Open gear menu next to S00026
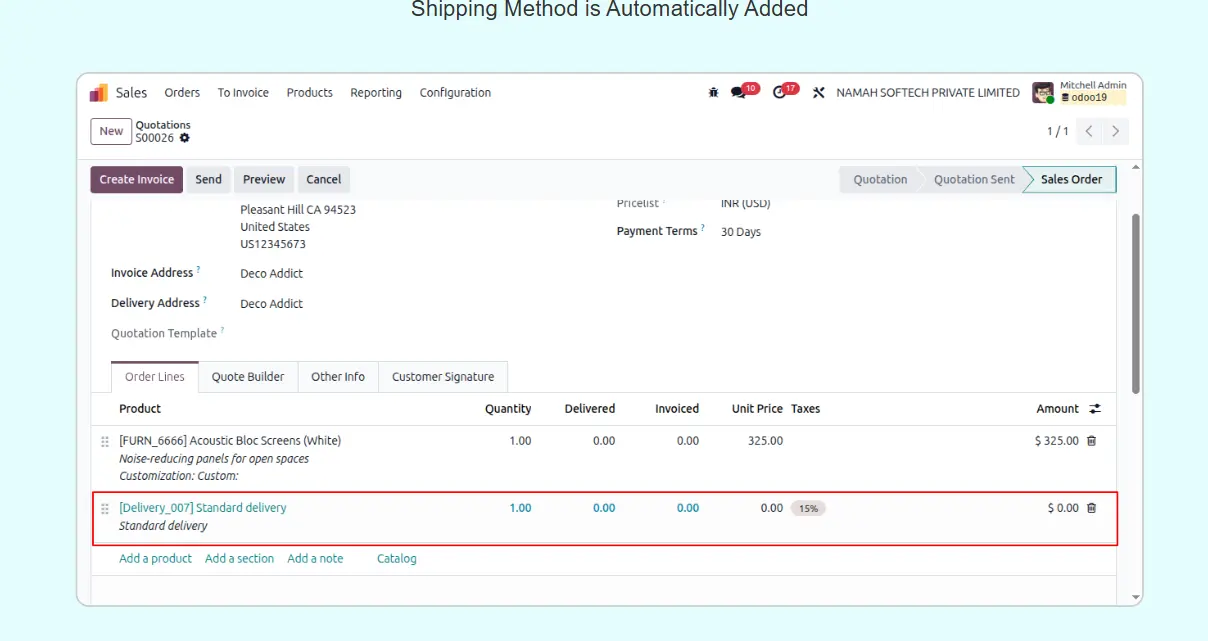This screenshot has height=641, width=1208. point(185,138)
